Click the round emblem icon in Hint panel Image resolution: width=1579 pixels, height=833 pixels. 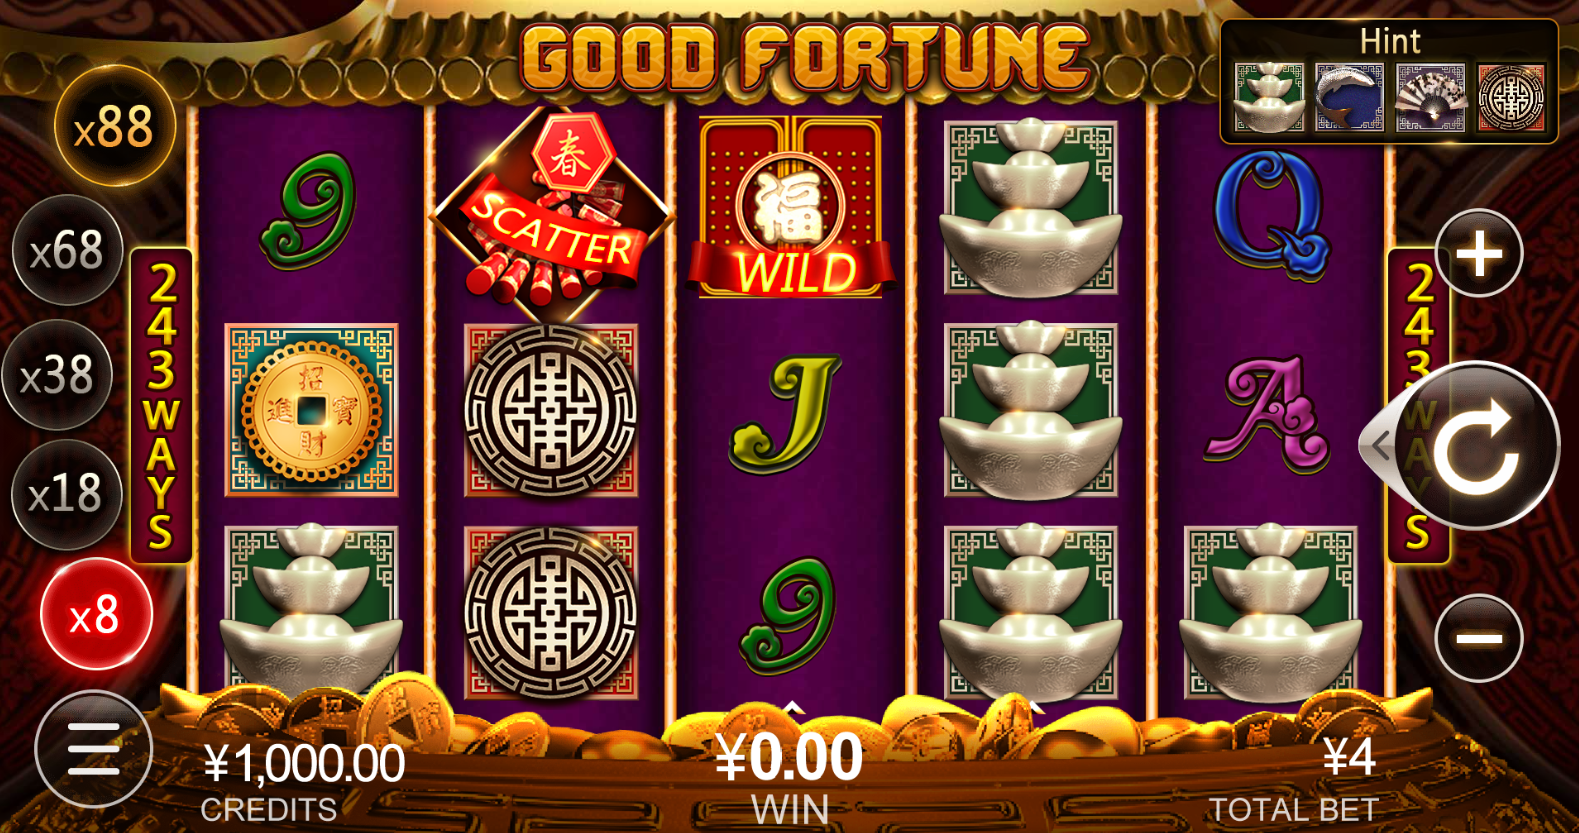pyautogui.click(x=1512, y=98)
